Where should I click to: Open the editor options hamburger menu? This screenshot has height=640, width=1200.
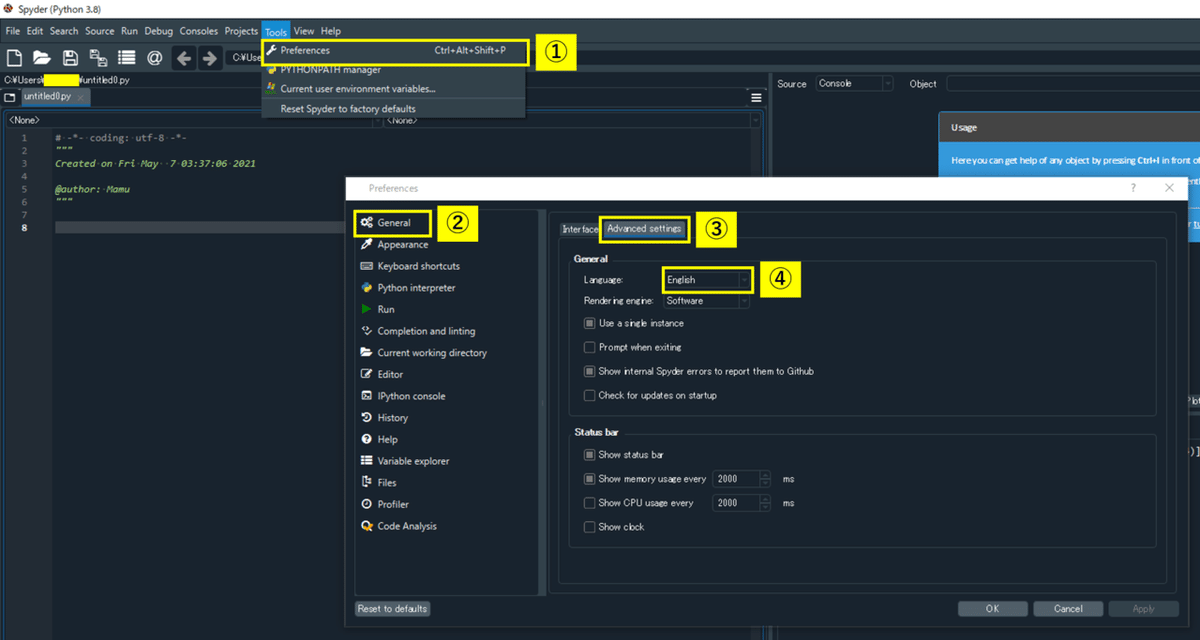point(757,98)
